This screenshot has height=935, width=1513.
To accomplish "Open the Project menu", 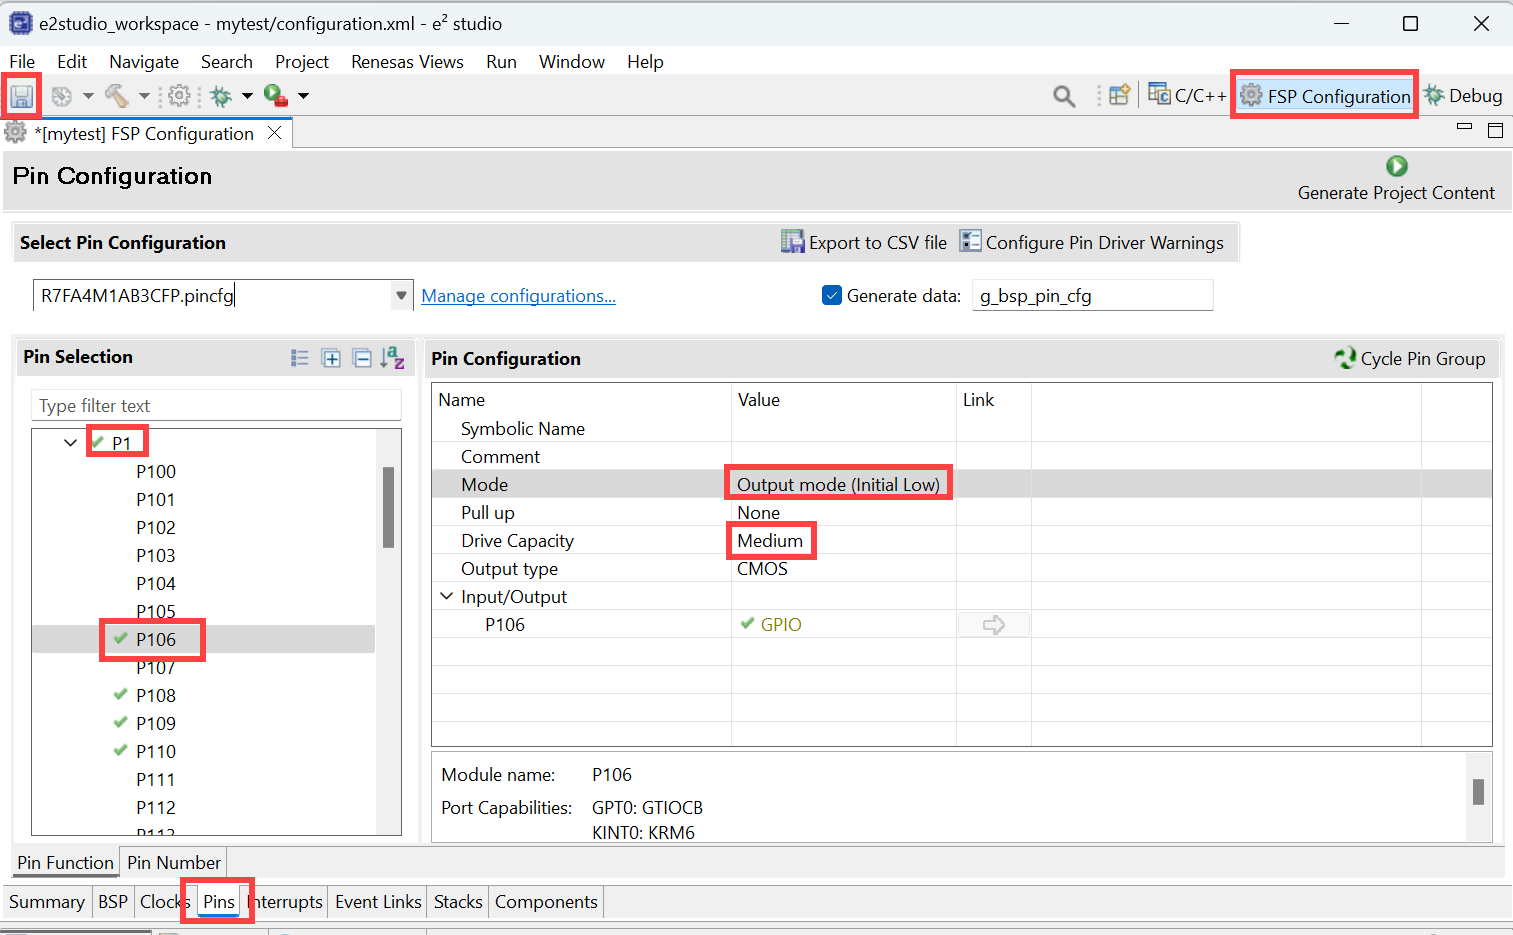I will (302, 61).
